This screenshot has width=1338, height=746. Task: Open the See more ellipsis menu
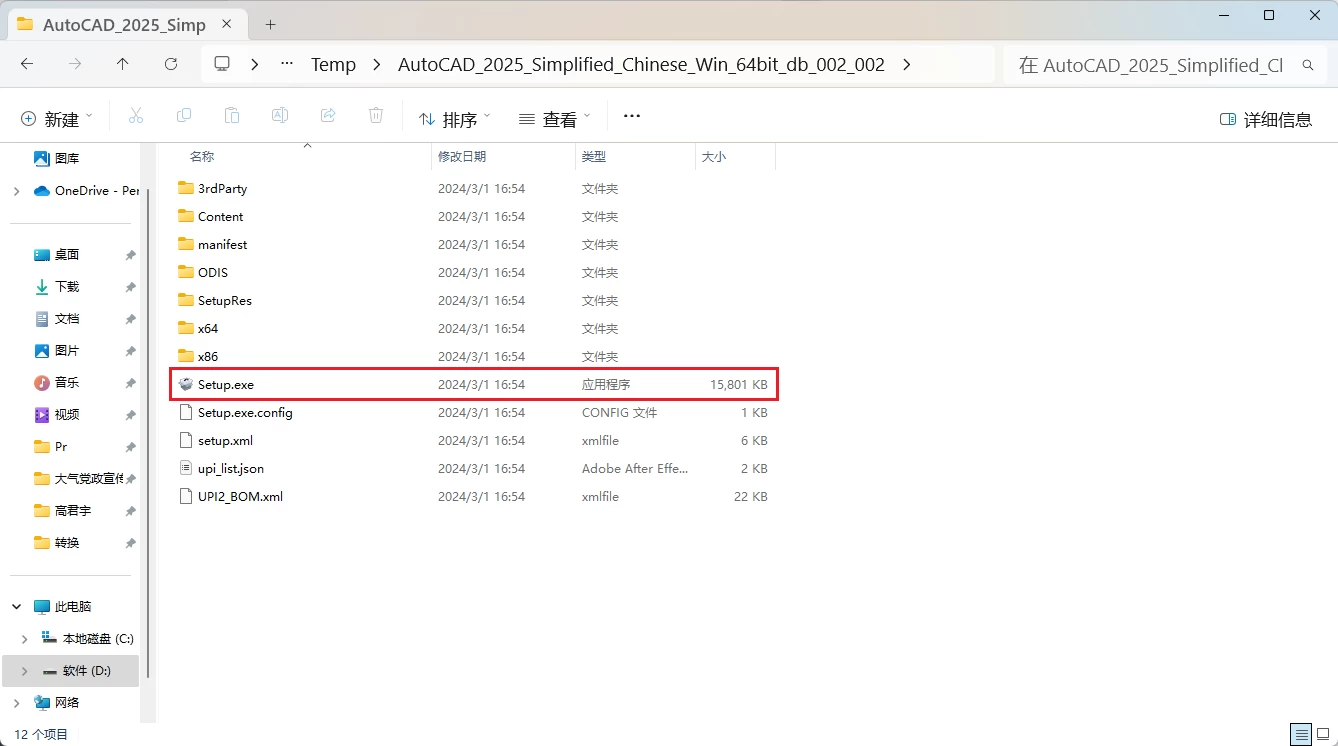pyautogui.click(x=632, y=116)
